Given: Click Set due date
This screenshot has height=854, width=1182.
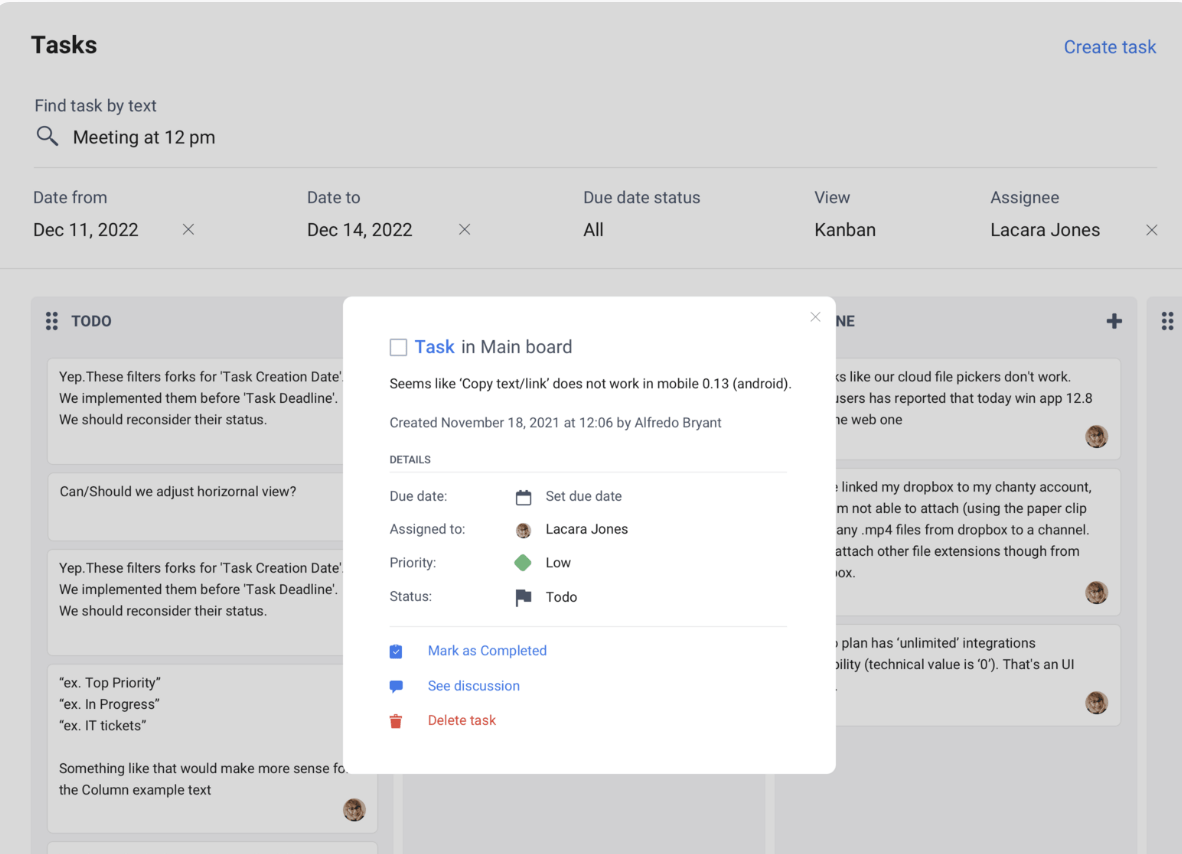Looking at the screenshot, I should pyautogui.click(x=583, y=496).
